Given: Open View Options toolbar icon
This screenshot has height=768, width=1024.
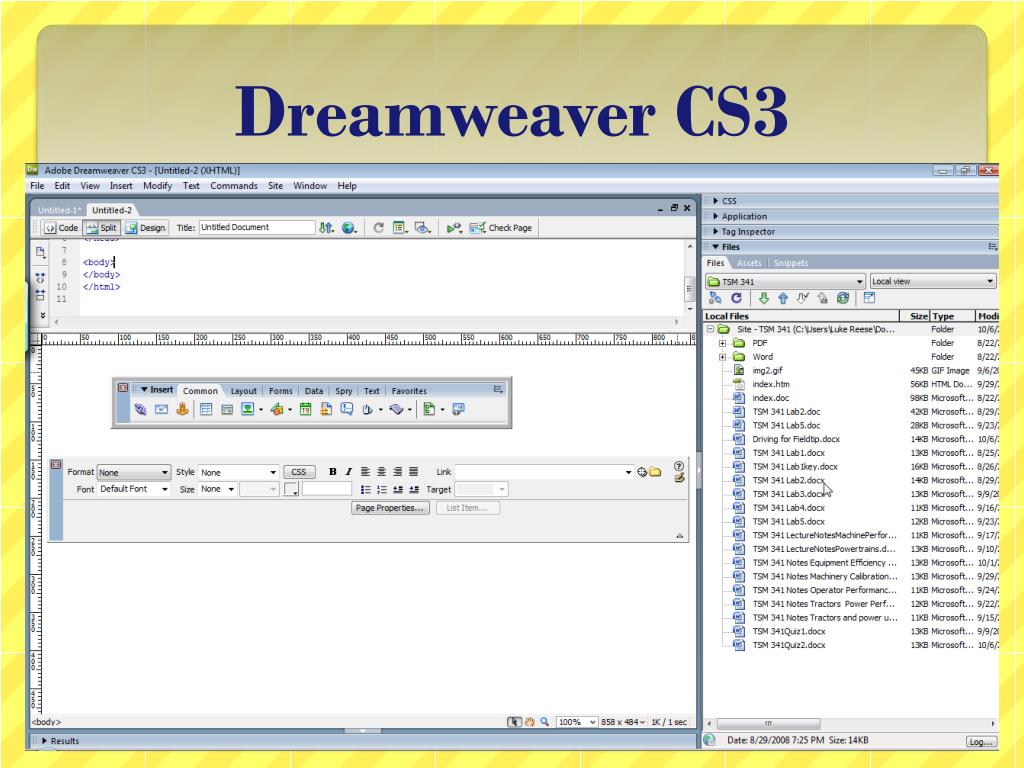Looking at the screenshot, I should tap(400, 228).
